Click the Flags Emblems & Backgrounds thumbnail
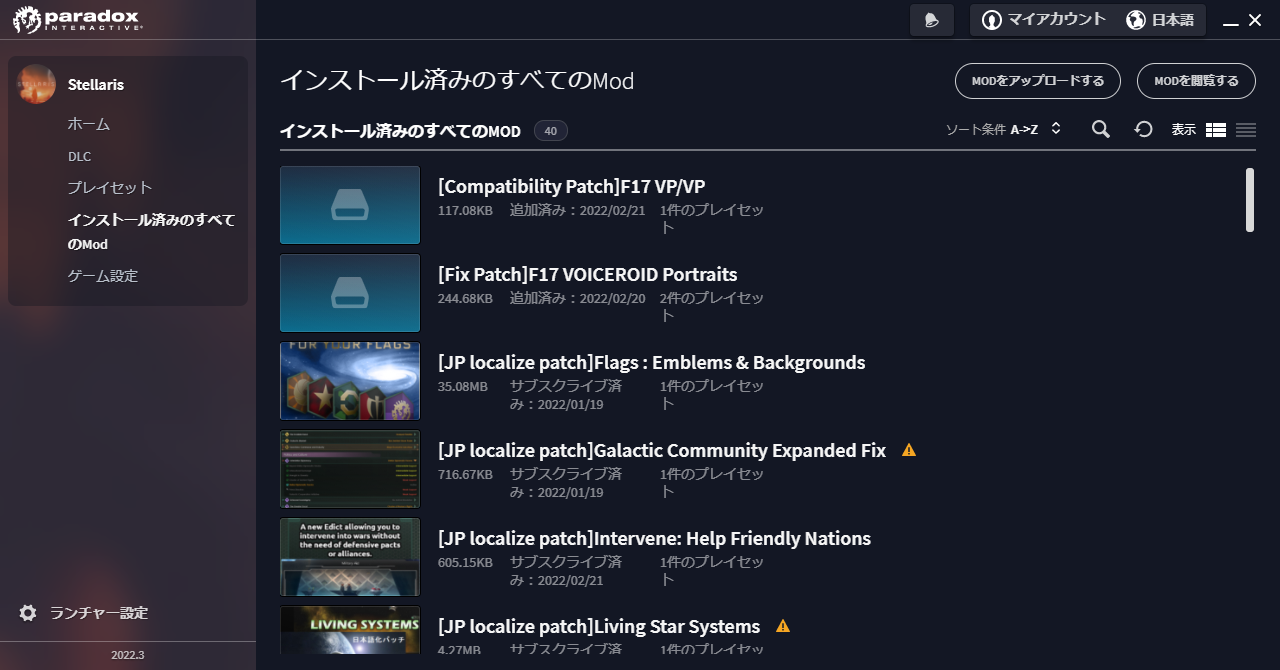Screen dimensions: 1280x670 pyautogui.click(x=350, y=381)
